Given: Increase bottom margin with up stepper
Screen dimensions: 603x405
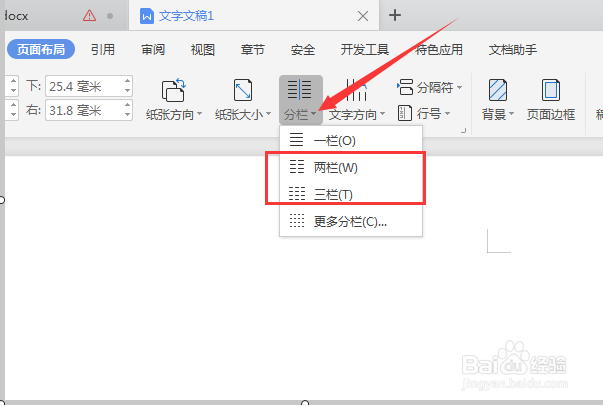Looking at the screenshot, I should 128,81.
